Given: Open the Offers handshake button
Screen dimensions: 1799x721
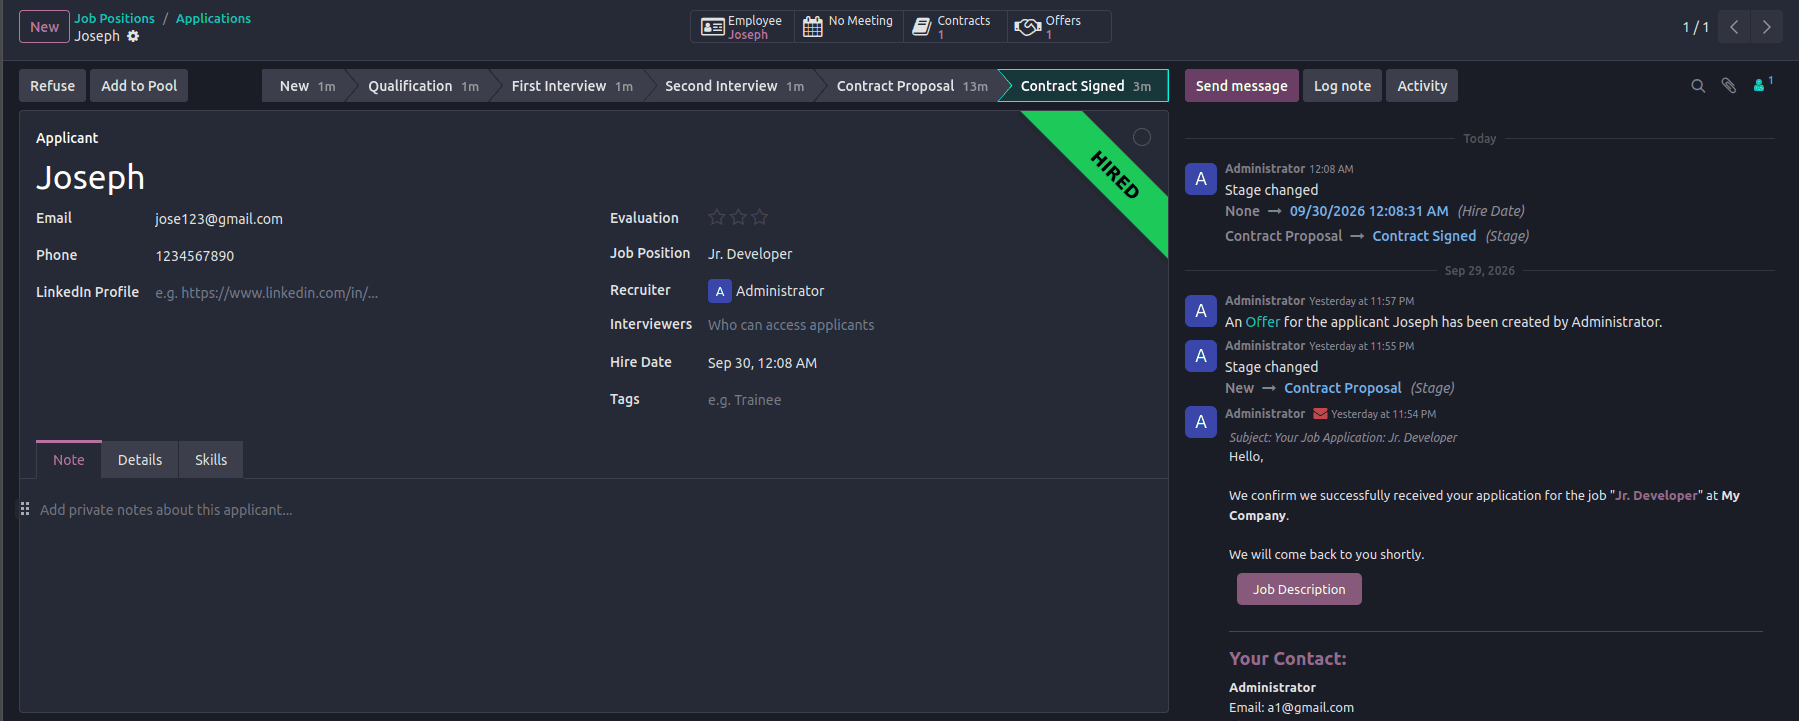Looking at the screenshot, I should (x=1059, y=27).
